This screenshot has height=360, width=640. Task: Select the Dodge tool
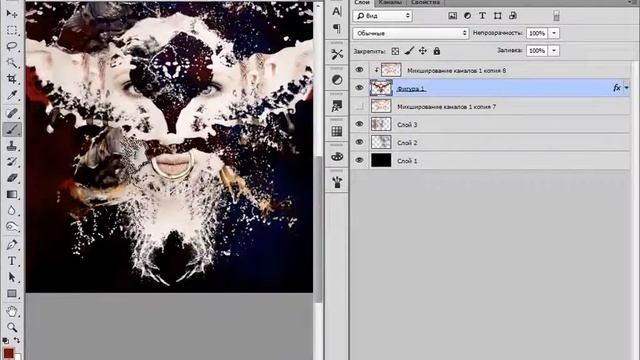(x=11, y=227)
